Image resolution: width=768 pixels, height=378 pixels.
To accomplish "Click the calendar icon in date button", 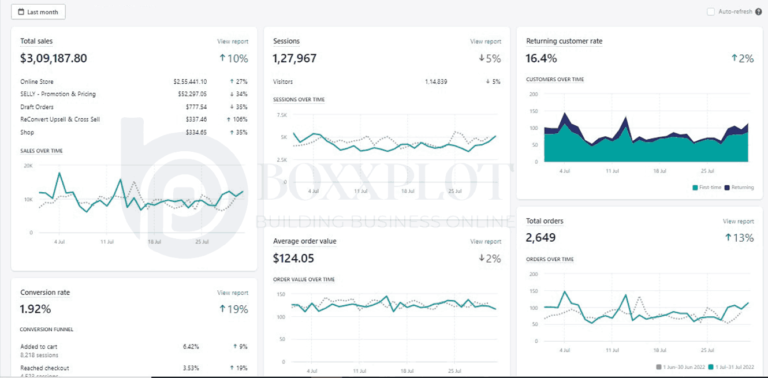I will (21, 12).
